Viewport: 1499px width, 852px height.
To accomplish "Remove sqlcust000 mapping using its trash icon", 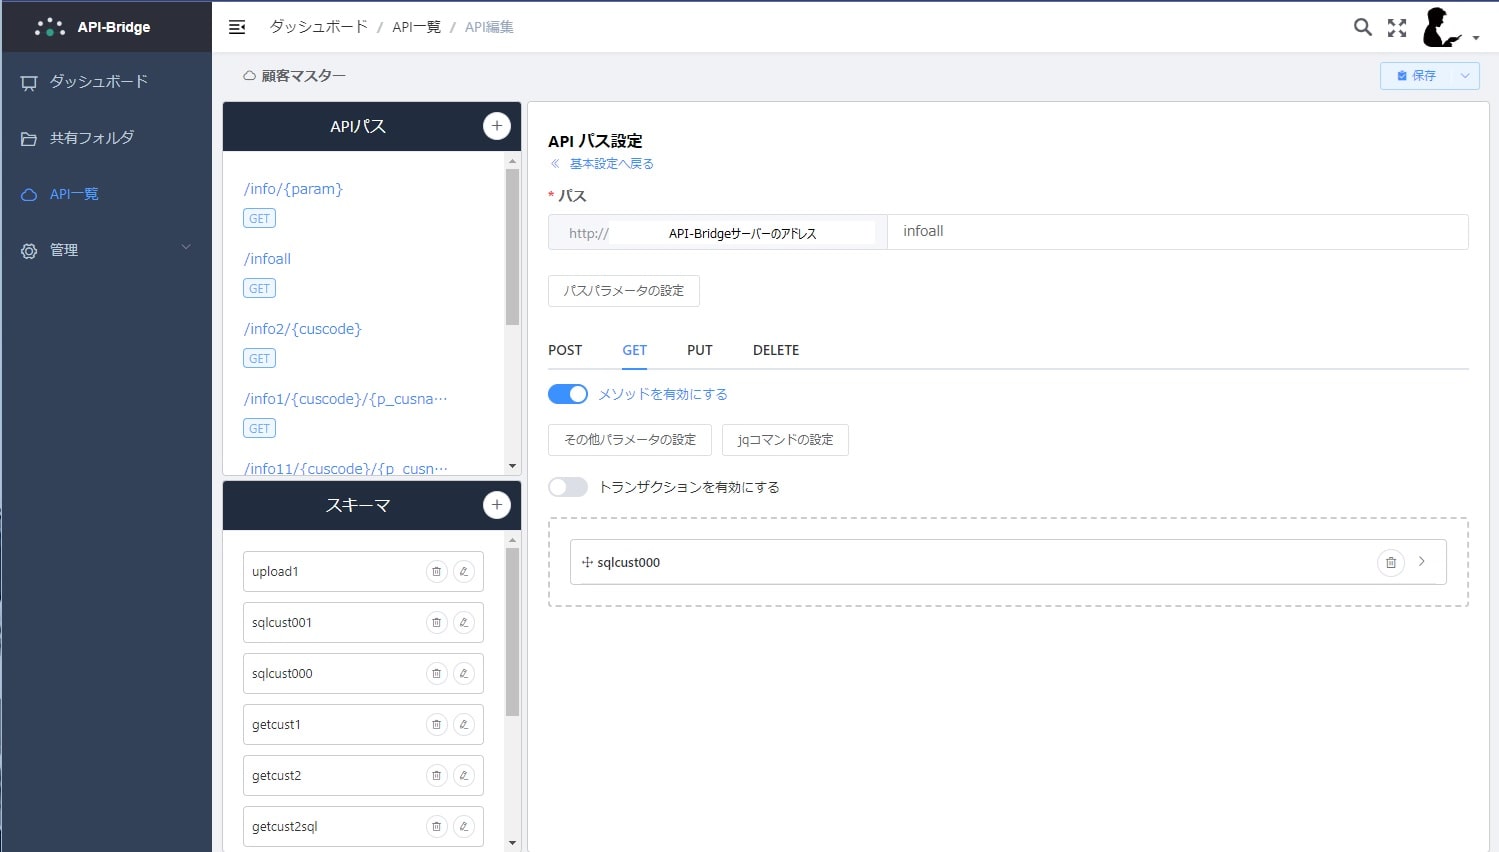I will [1391, 562].
